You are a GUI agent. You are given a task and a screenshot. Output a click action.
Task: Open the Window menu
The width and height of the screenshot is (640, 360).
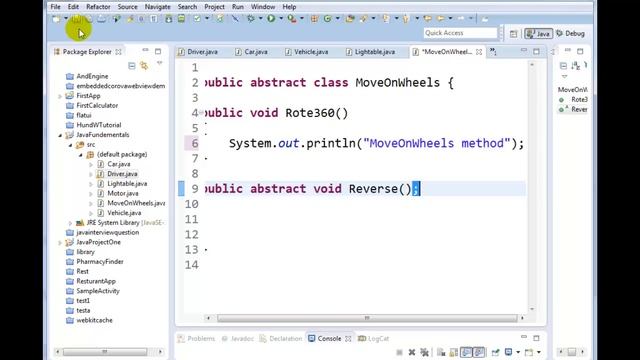pos(263,7)
